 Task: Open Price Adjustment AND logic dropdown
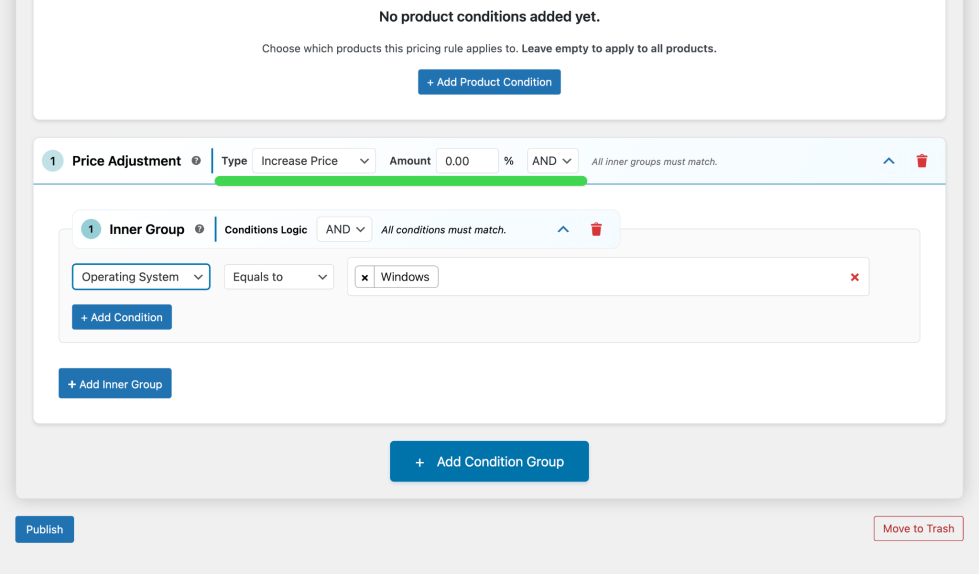553,161
